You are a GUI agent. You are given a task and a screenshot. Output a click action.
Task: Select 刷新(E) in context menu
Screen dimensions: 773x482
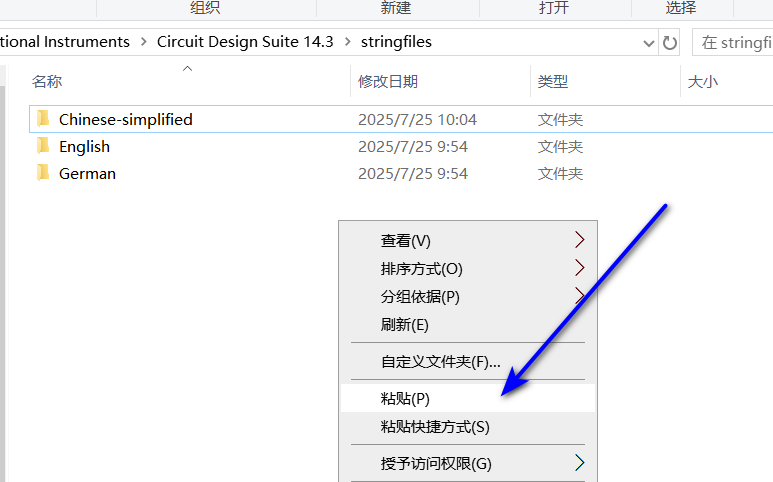[404, 324]
